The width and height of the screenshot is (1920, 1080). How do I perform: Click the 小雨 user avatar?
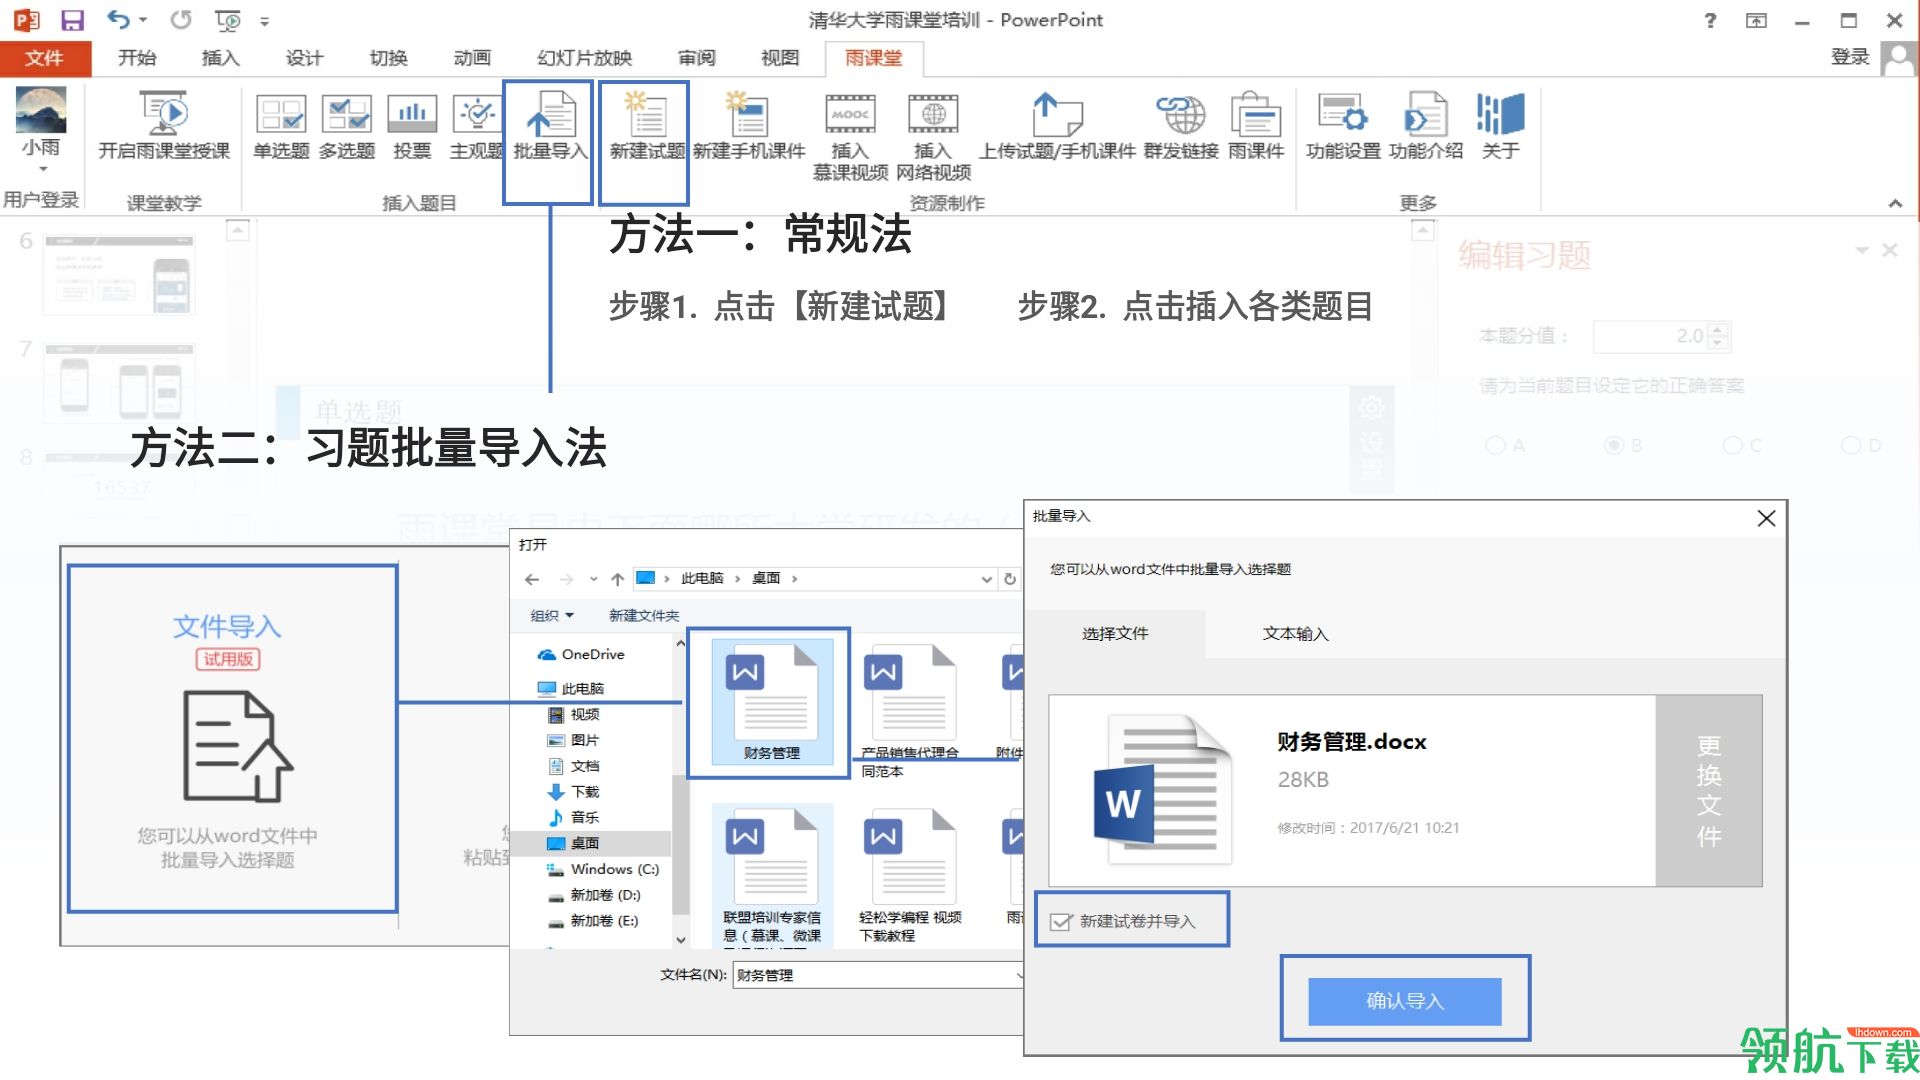click(41, 110)
